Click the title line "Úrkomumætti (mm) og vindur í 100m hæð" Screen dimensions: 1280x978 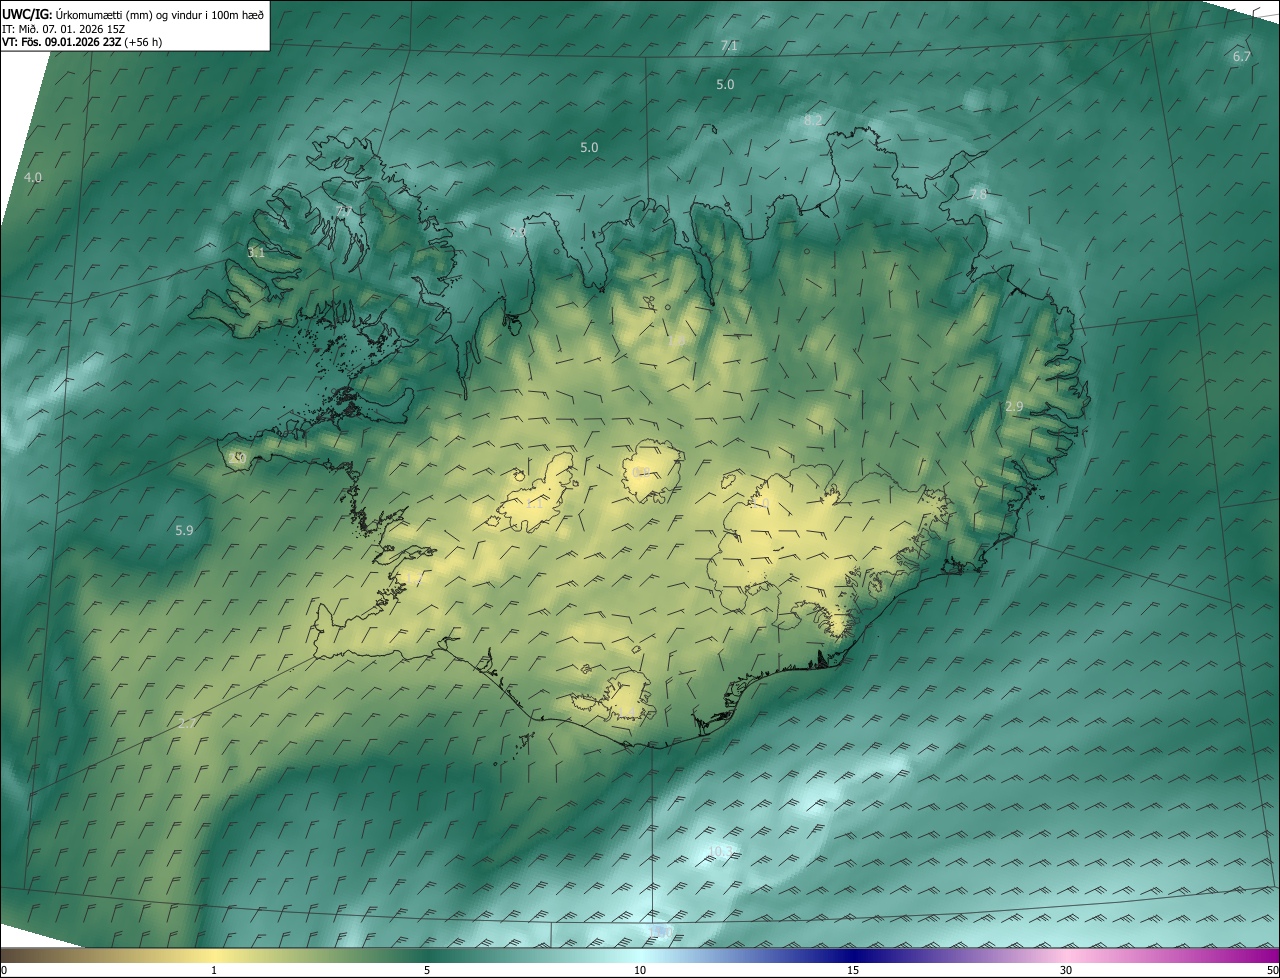tap(159, 13)
